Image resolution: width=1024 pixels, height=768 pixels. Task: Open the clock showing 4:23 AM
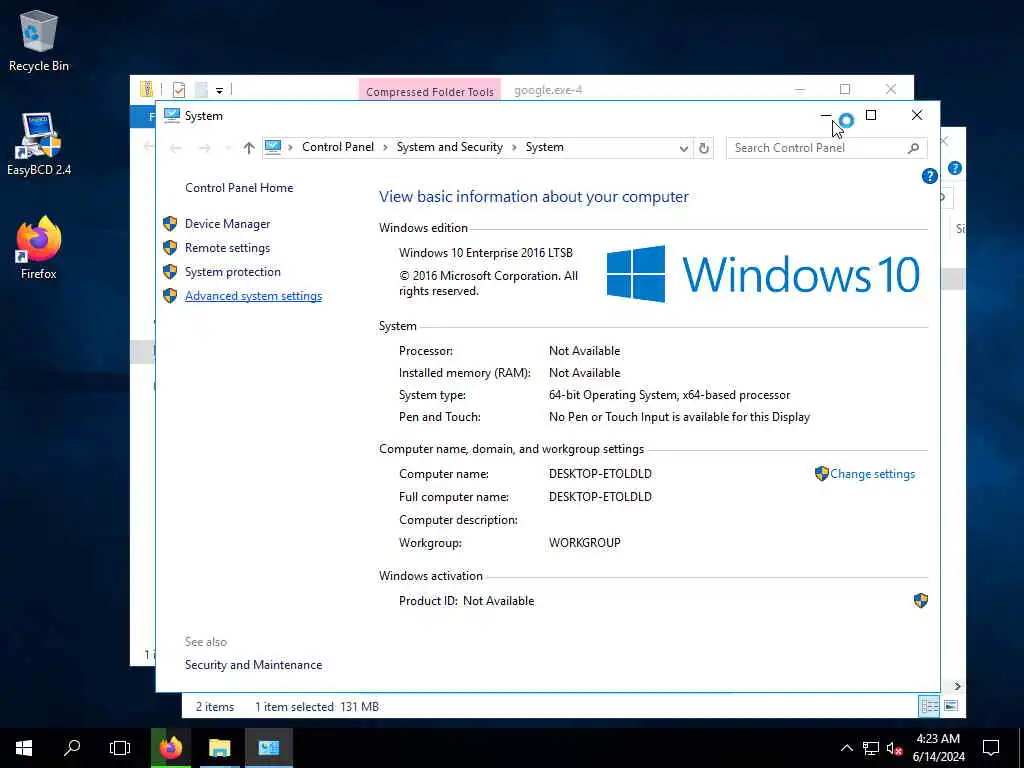938,748
